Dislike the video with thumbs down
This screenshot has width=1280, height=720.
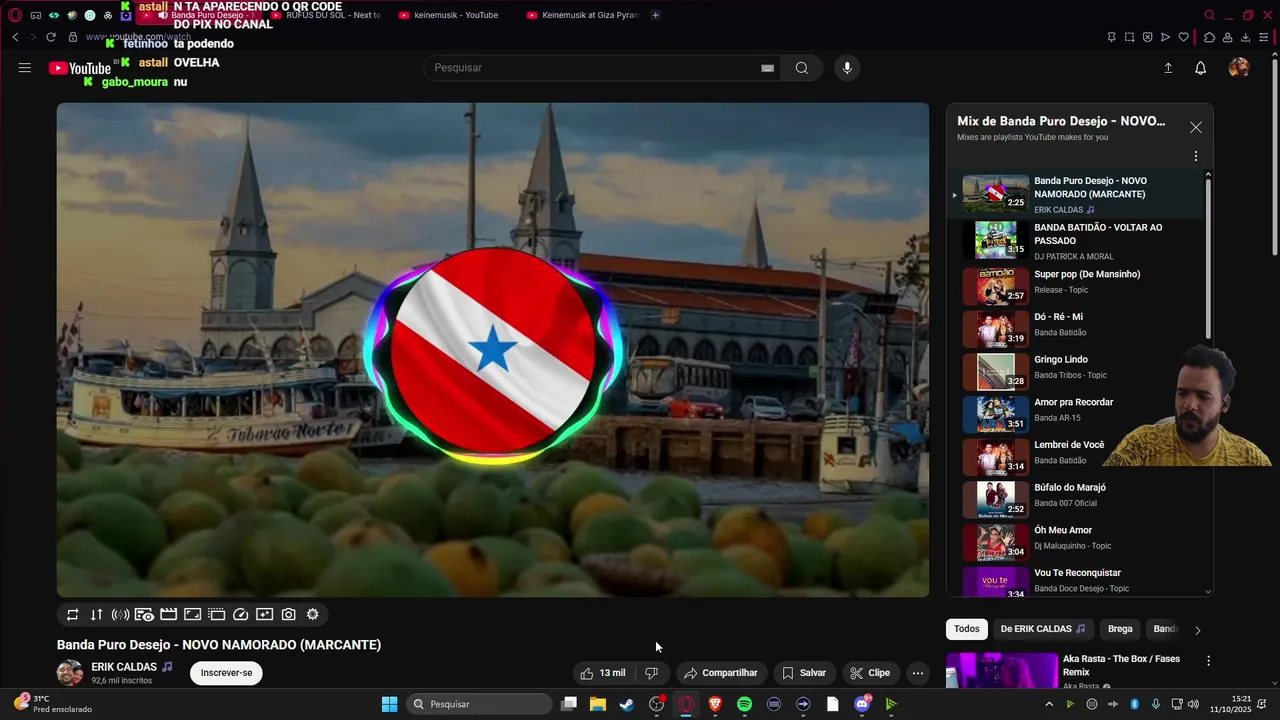coord(651,673)
